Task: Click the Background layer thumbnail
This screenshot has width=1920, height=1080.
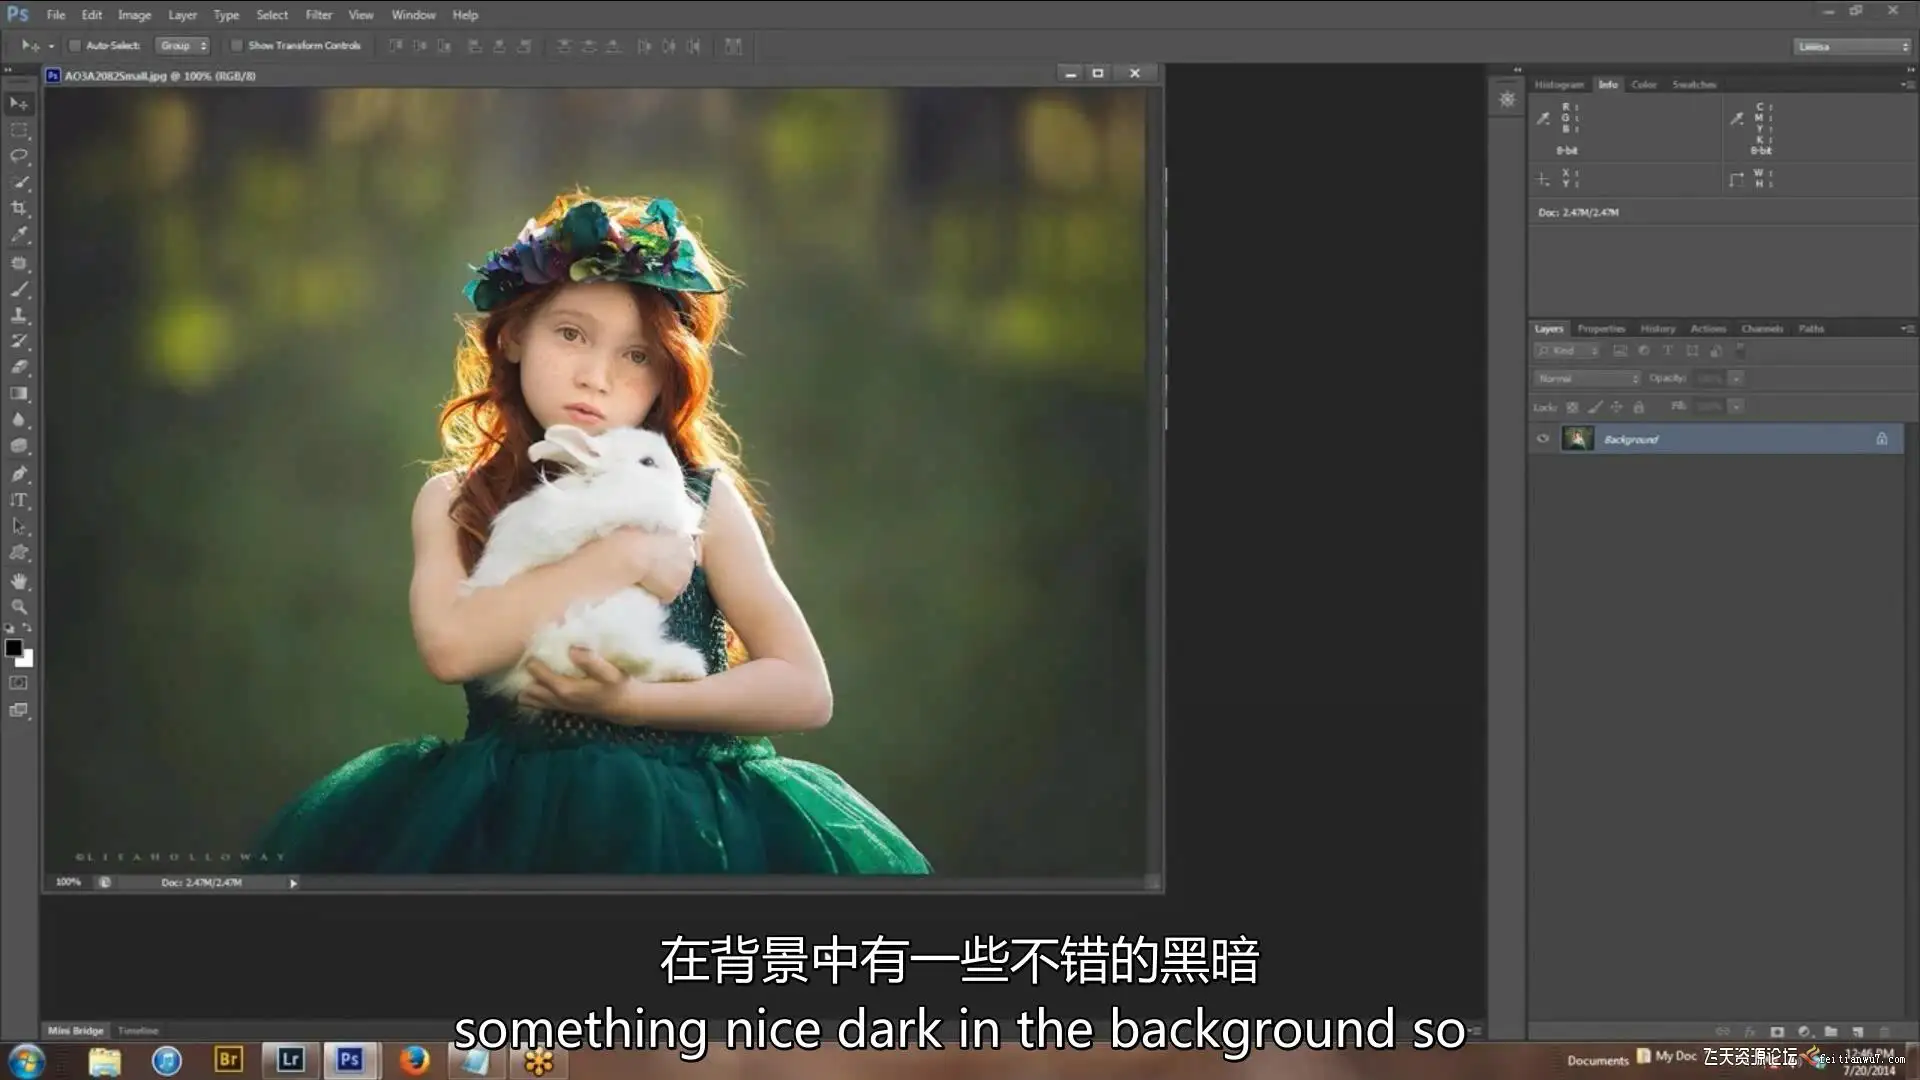Action: click(1577, 439)
